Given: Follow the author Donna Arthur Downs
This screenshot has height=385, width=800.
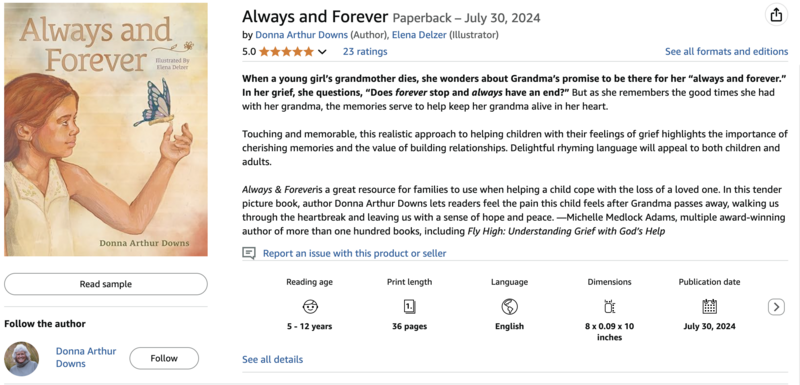Looking at the screenshot, I should (164, 358).
